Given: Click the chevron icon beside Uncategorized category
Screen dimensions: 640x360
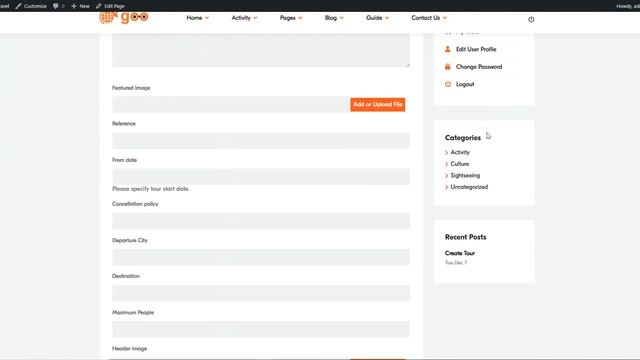Looking at the screenshot, I should (x=447, y=187).
